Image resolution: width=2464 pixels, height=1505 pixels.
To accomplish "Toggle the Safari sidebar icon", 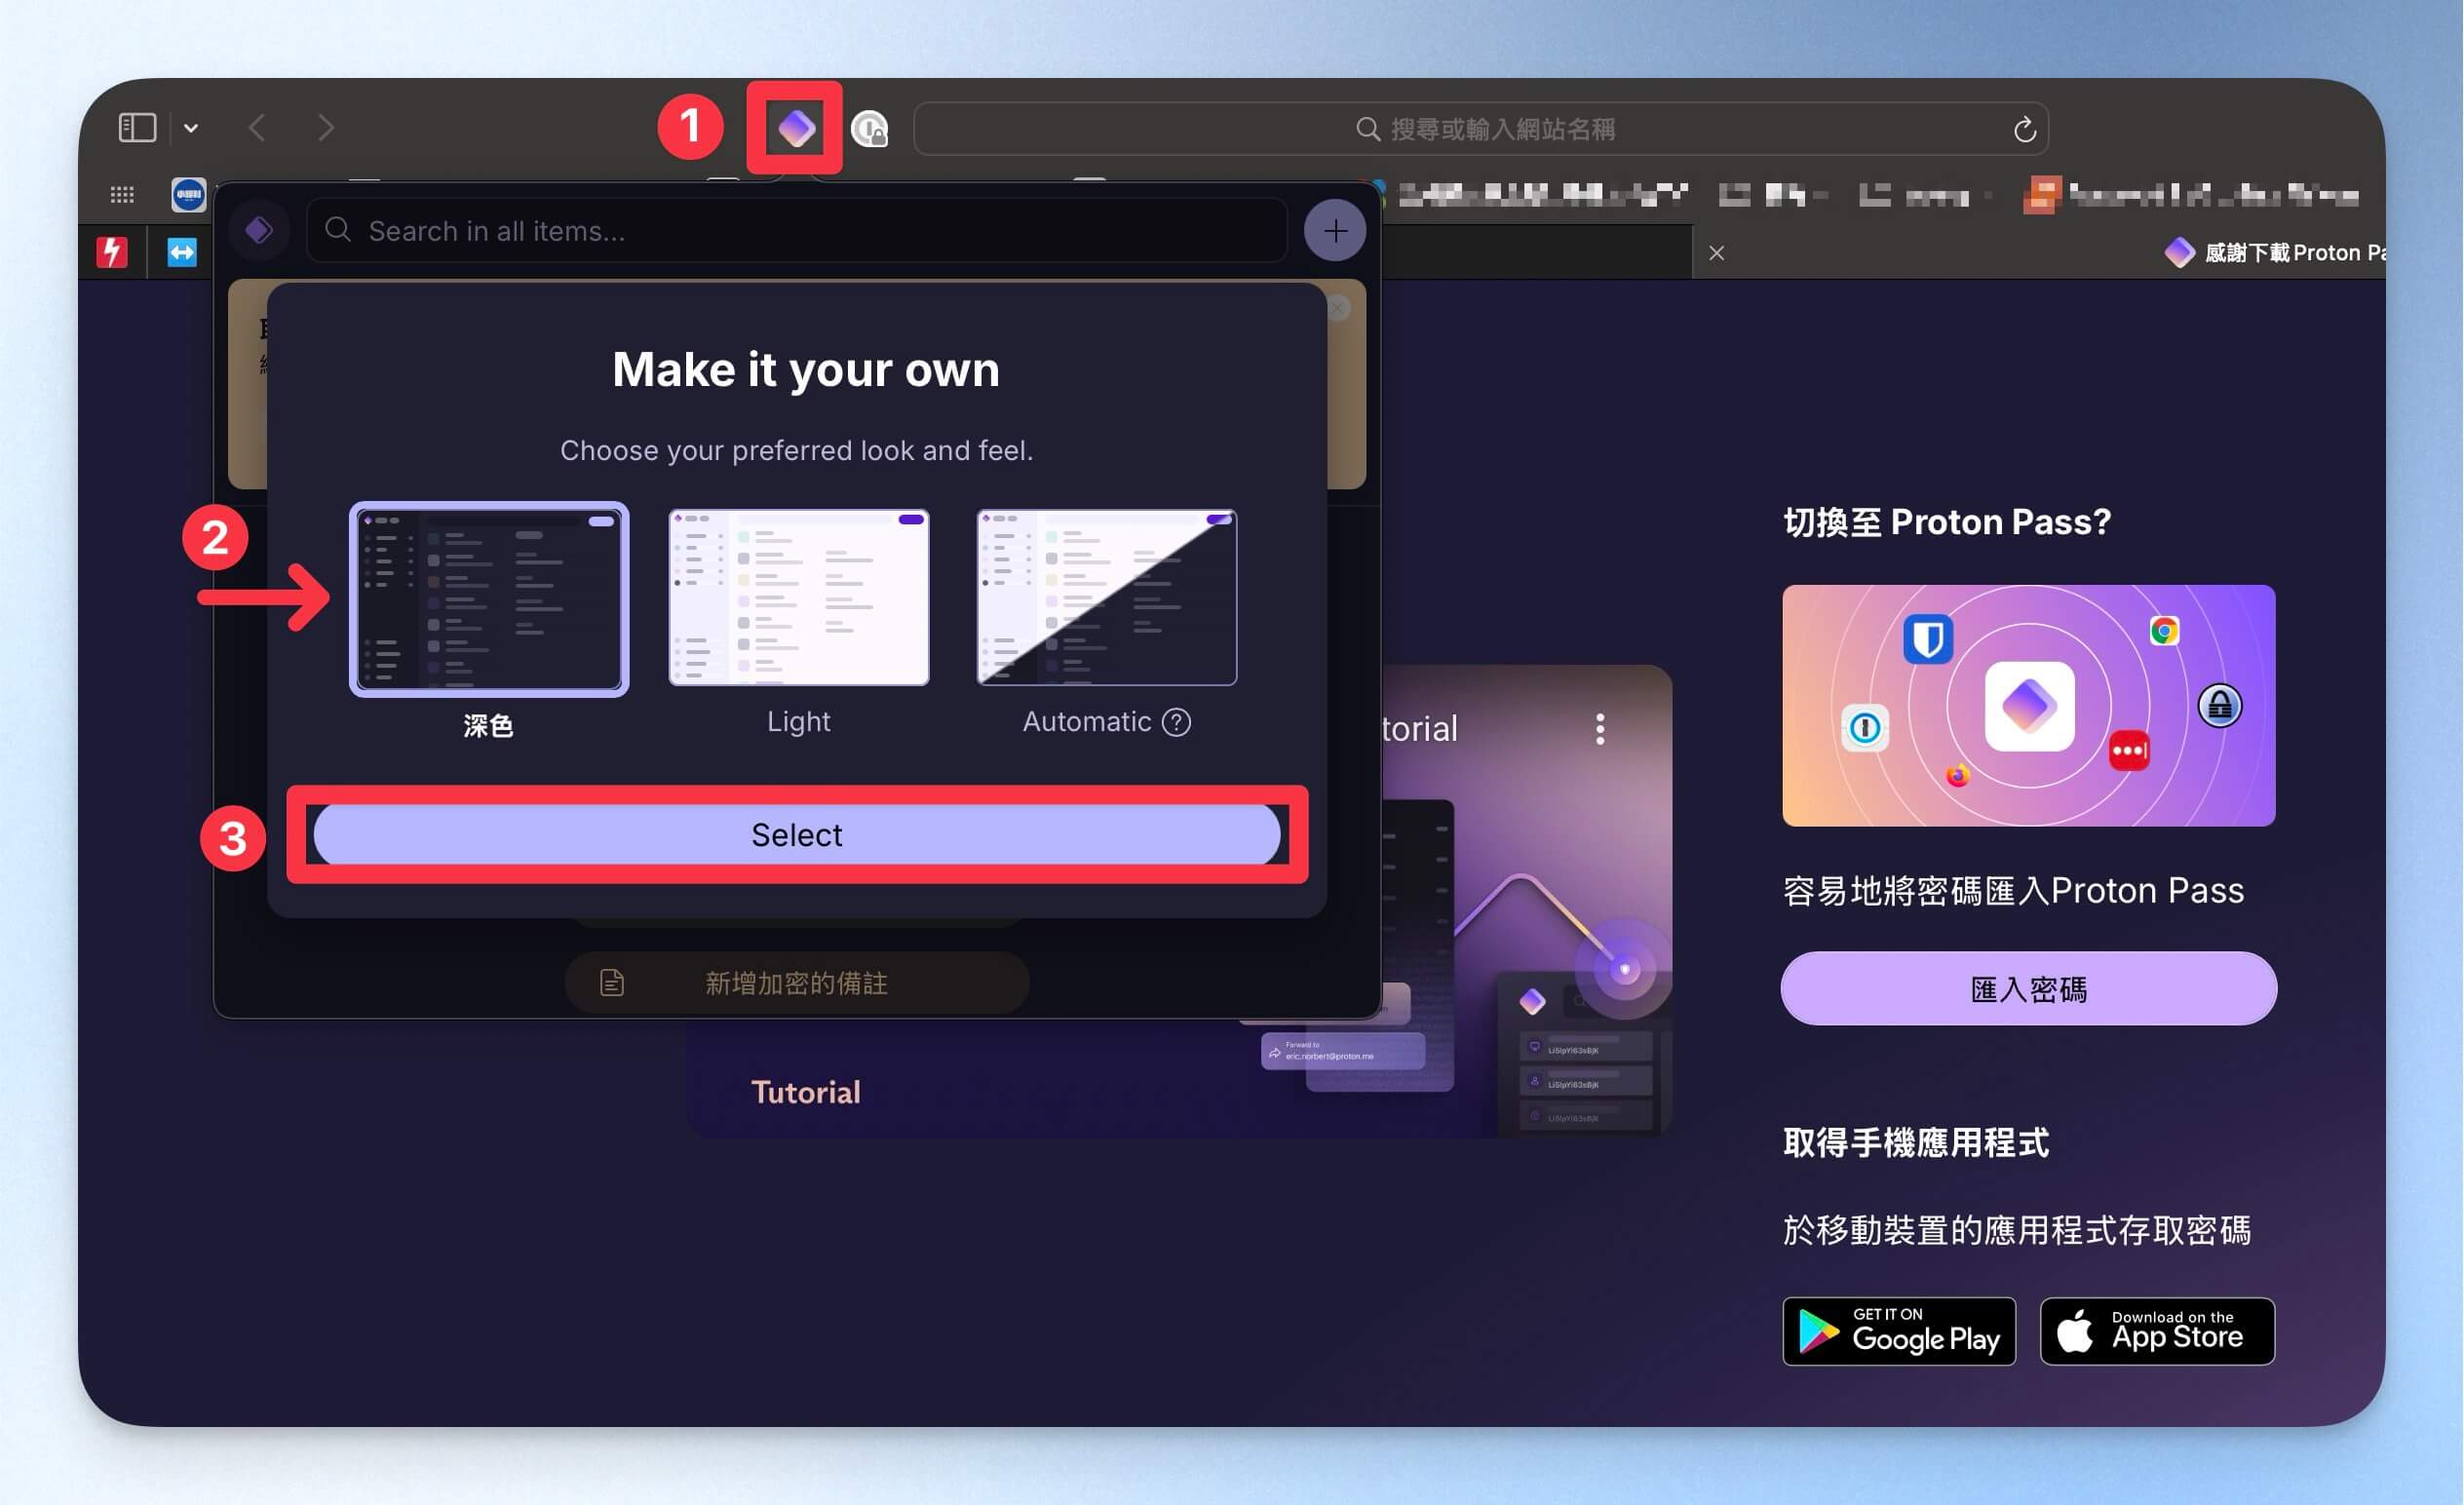I will pos(137,128).
